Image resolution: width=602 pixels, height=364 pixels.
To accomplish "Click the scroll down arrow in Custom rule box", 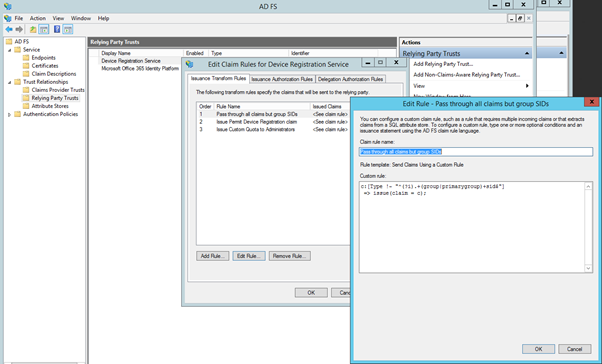I will [588, 268].
